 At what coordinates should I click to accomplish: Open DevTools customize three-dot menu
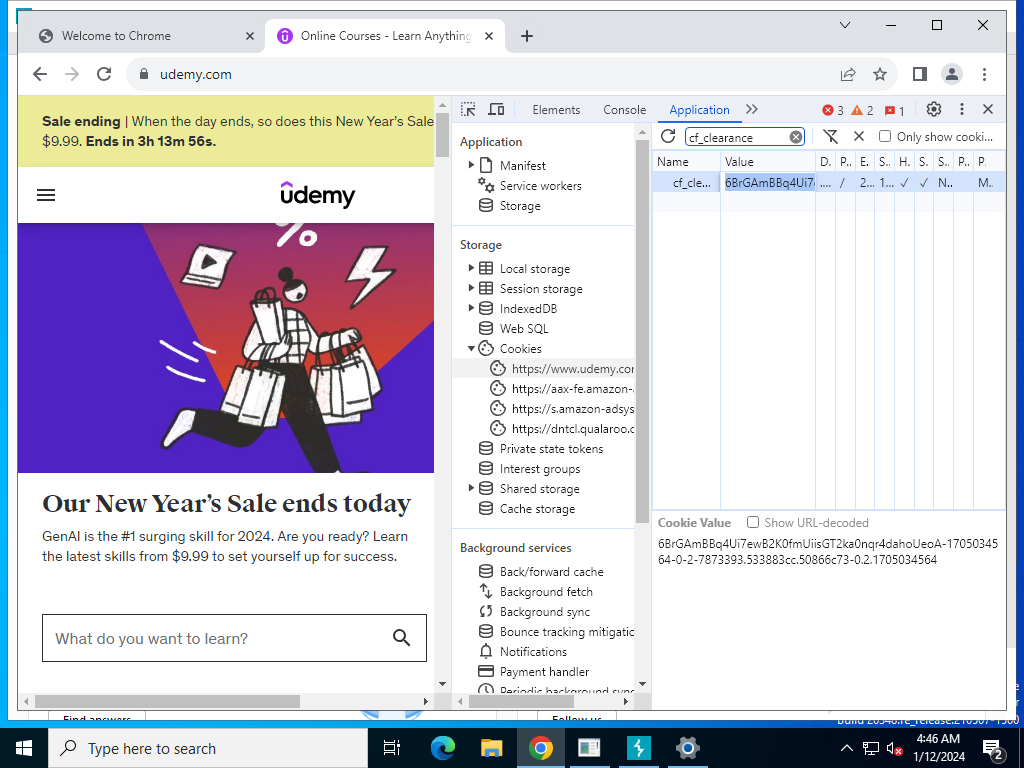coord(961,109)
